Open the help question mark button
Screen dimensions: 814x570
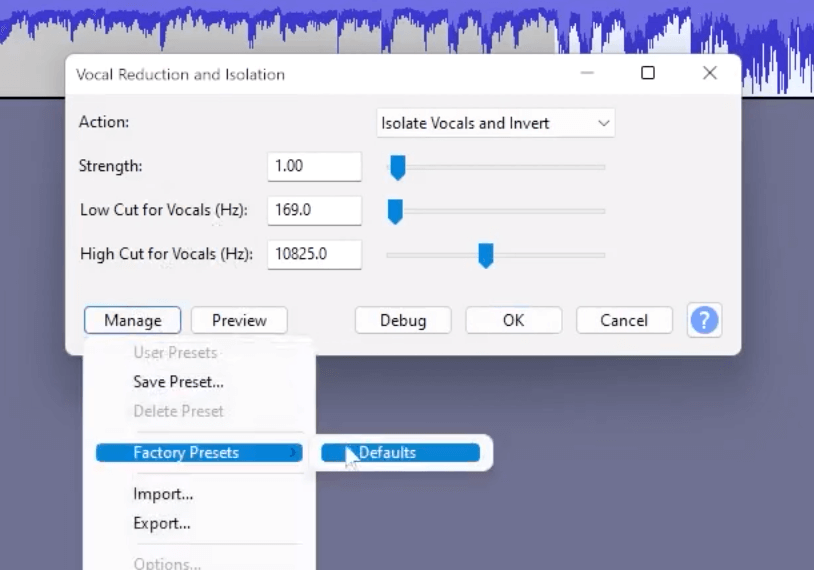coord(704,320)
